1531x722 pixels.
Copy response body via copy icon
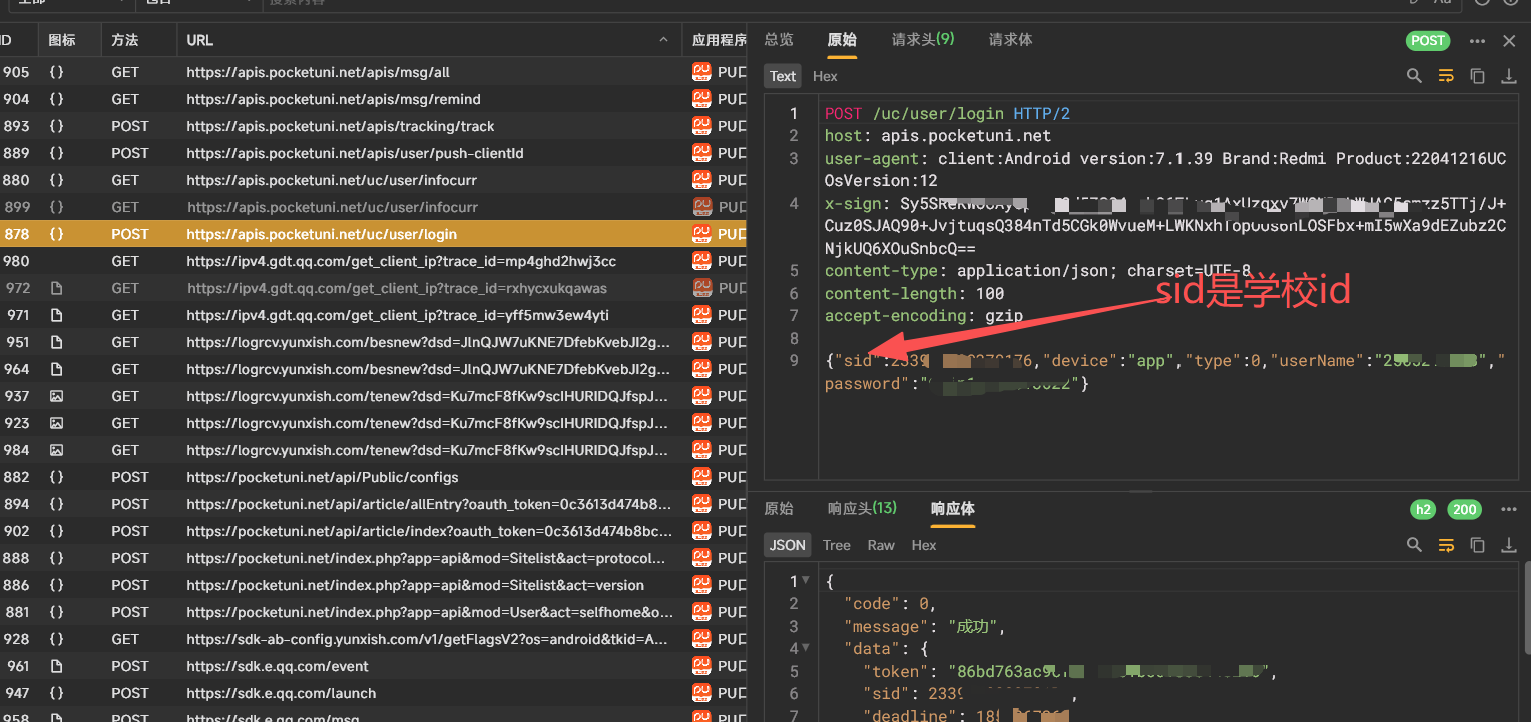(1477, 545)
